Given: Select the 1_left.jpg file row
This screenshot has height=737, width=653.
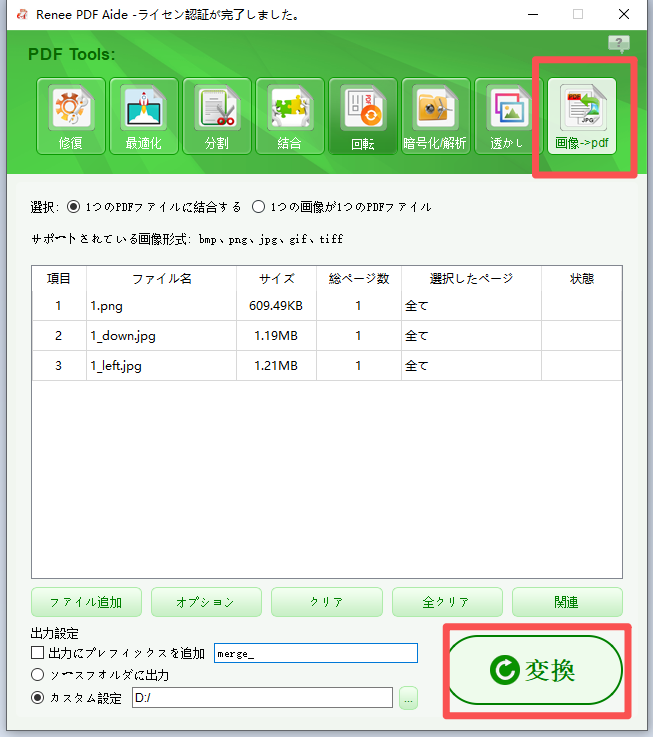Looking at the screenshot, I should point(327,366).
